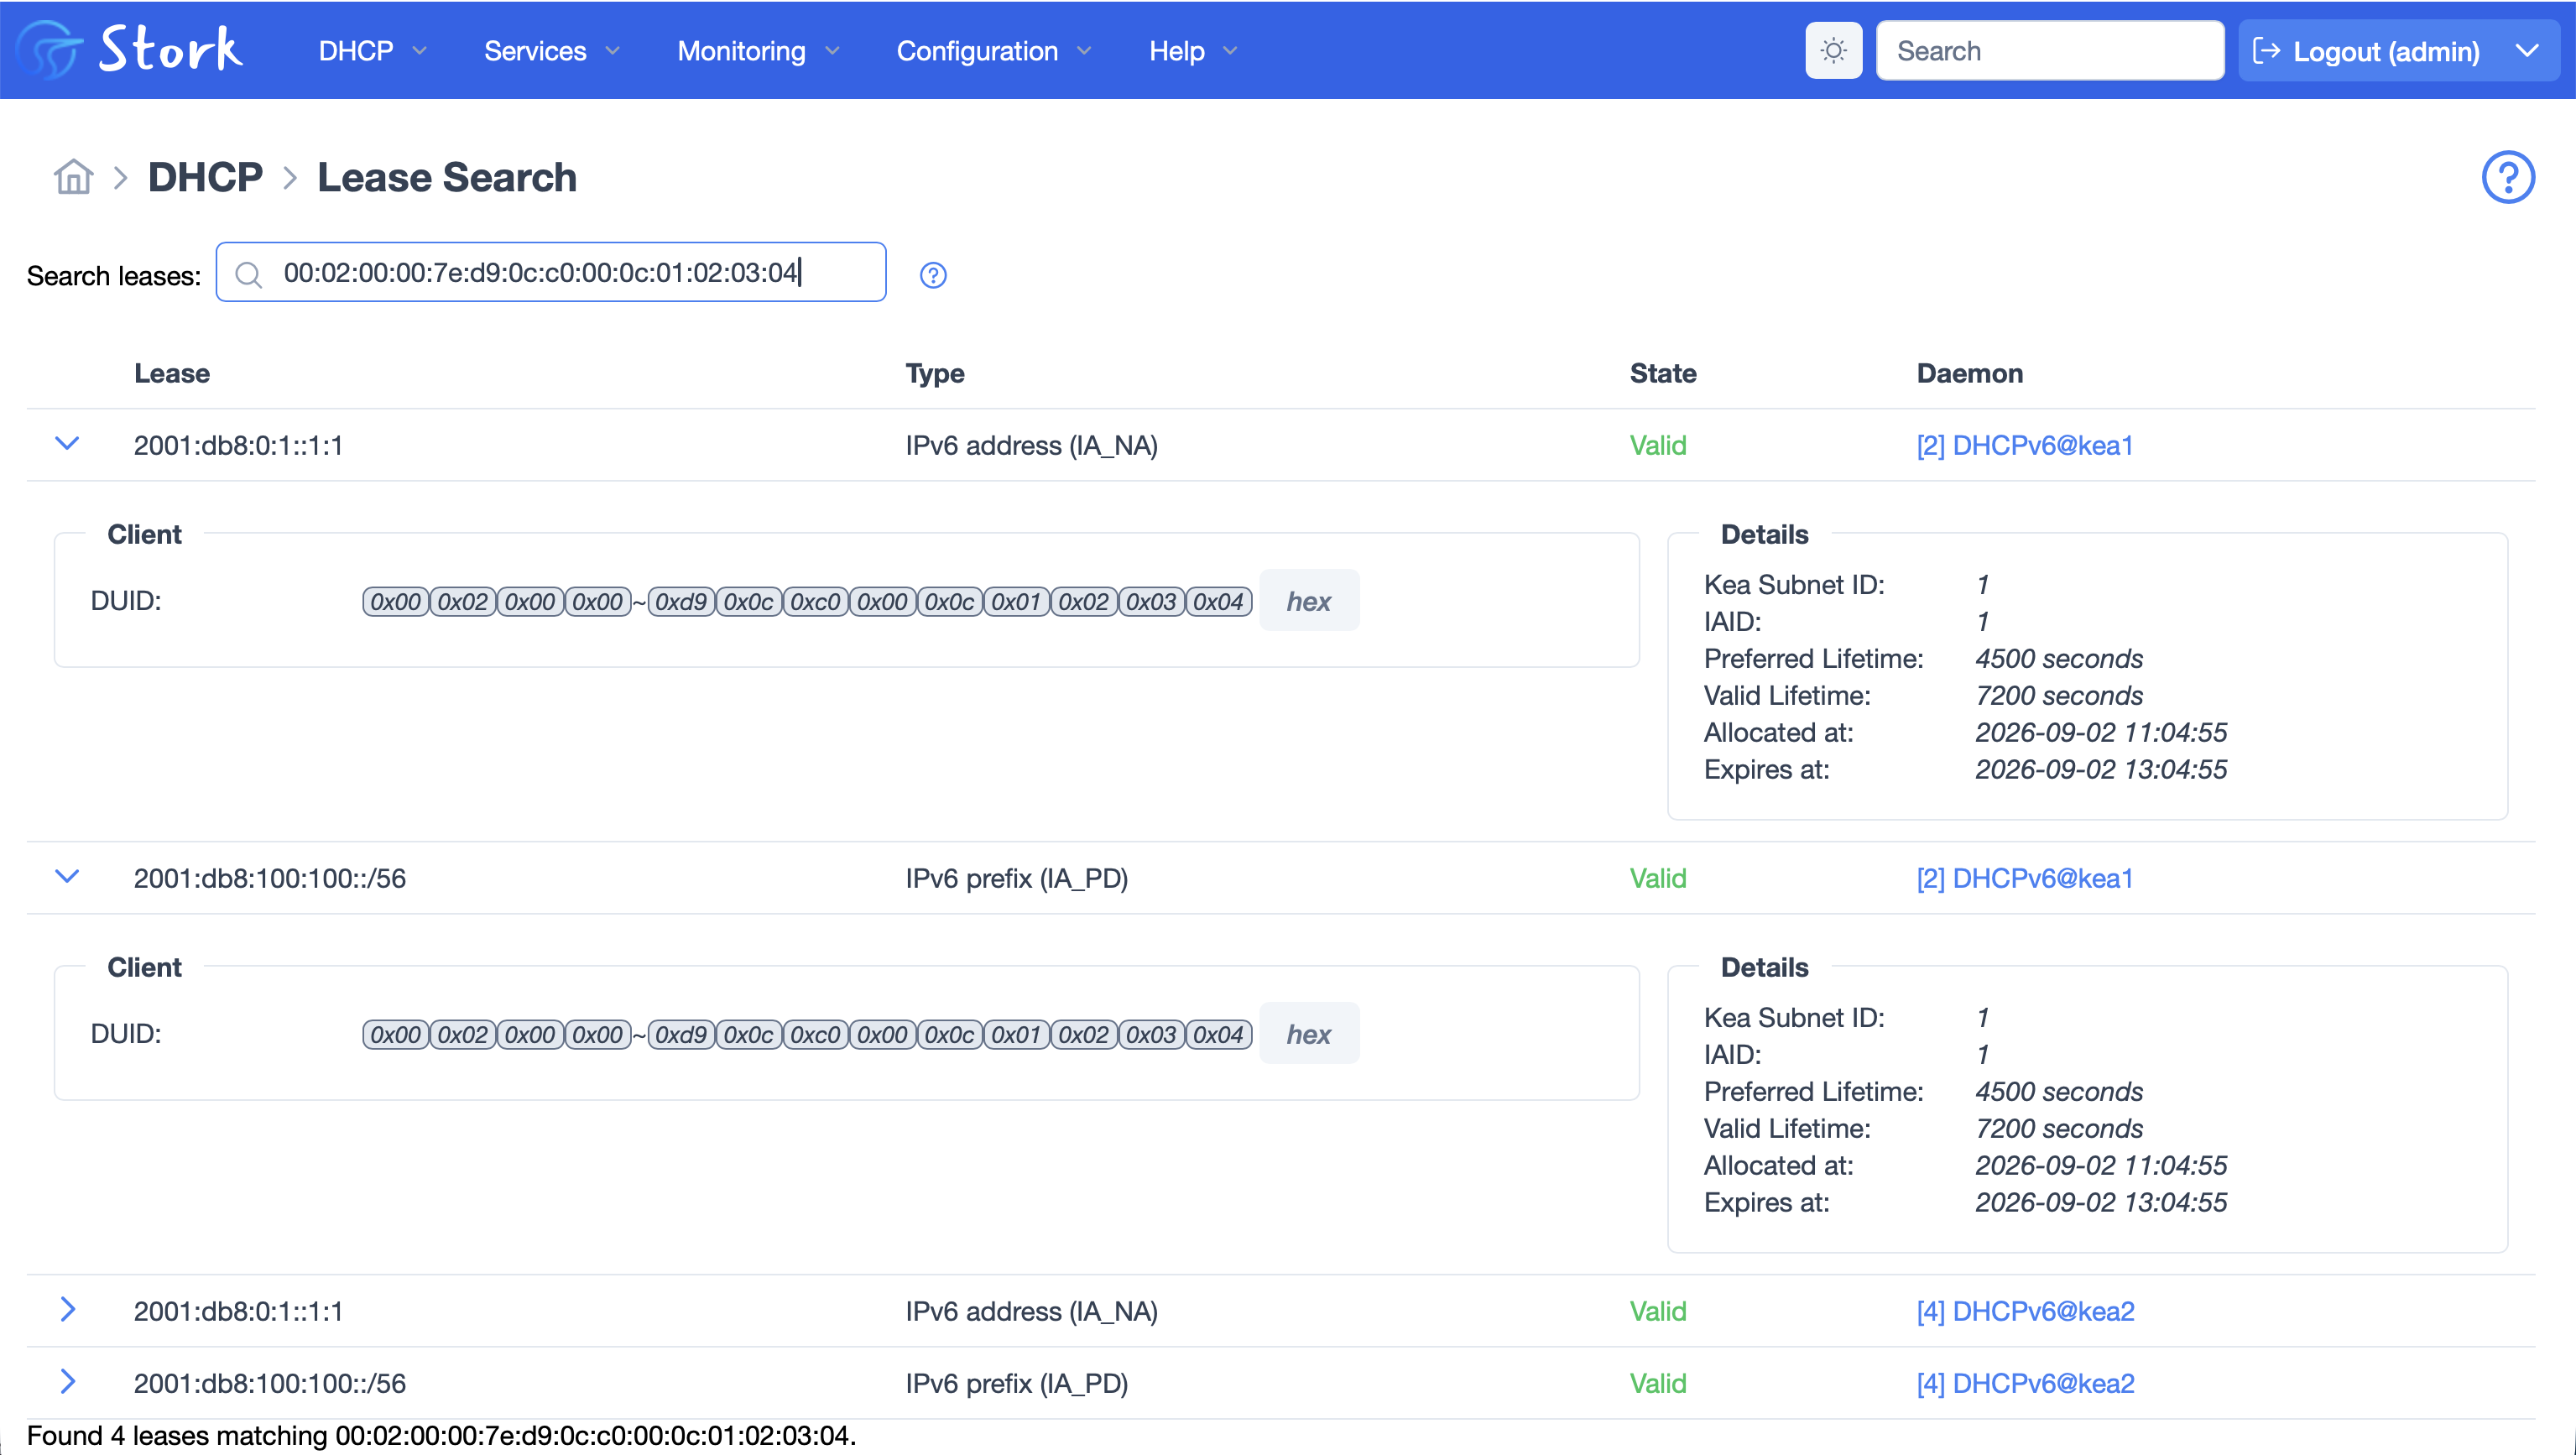Open the page help question mark icon

tap(2507, 177)
